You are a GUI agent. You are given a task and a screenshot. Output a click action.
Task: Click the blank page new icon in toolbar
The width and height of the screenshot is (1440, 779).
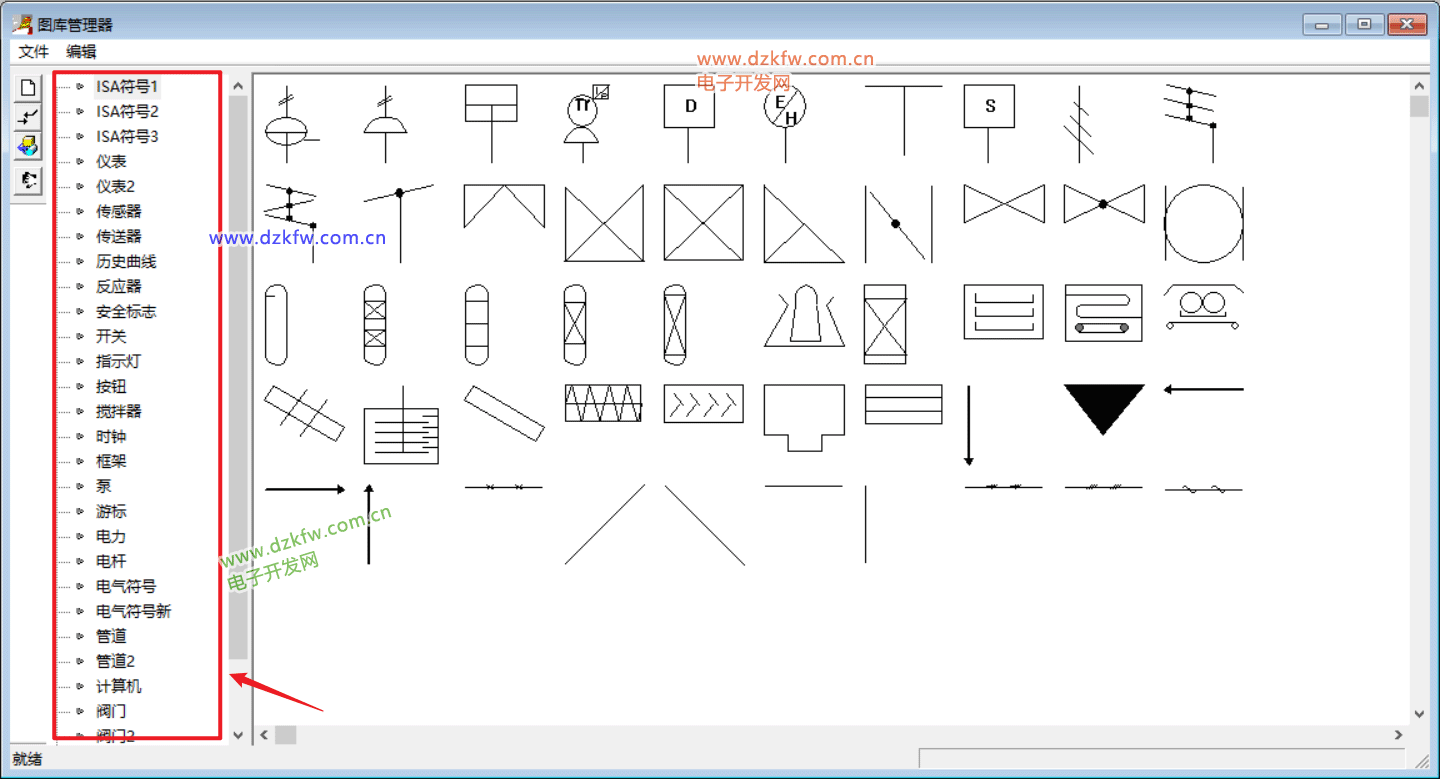pyautogui.click(x=28, y=88)
